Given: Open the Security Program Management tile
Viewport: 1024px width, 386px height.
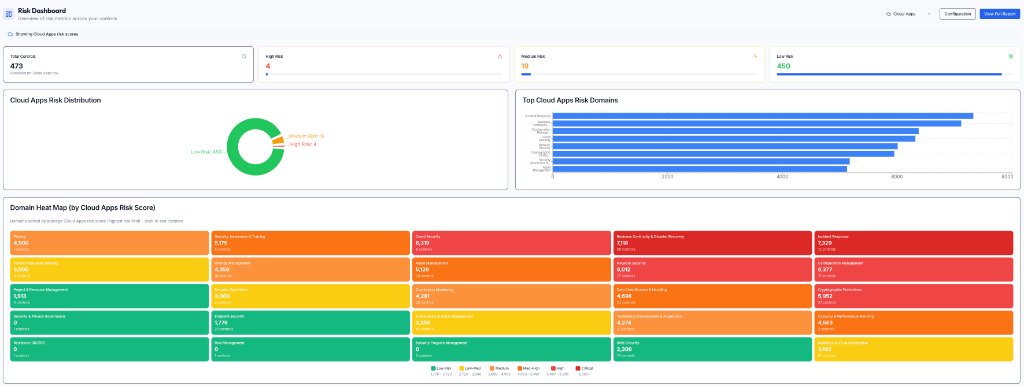Looking at the screenshot, I should click(x=511, y=349).
